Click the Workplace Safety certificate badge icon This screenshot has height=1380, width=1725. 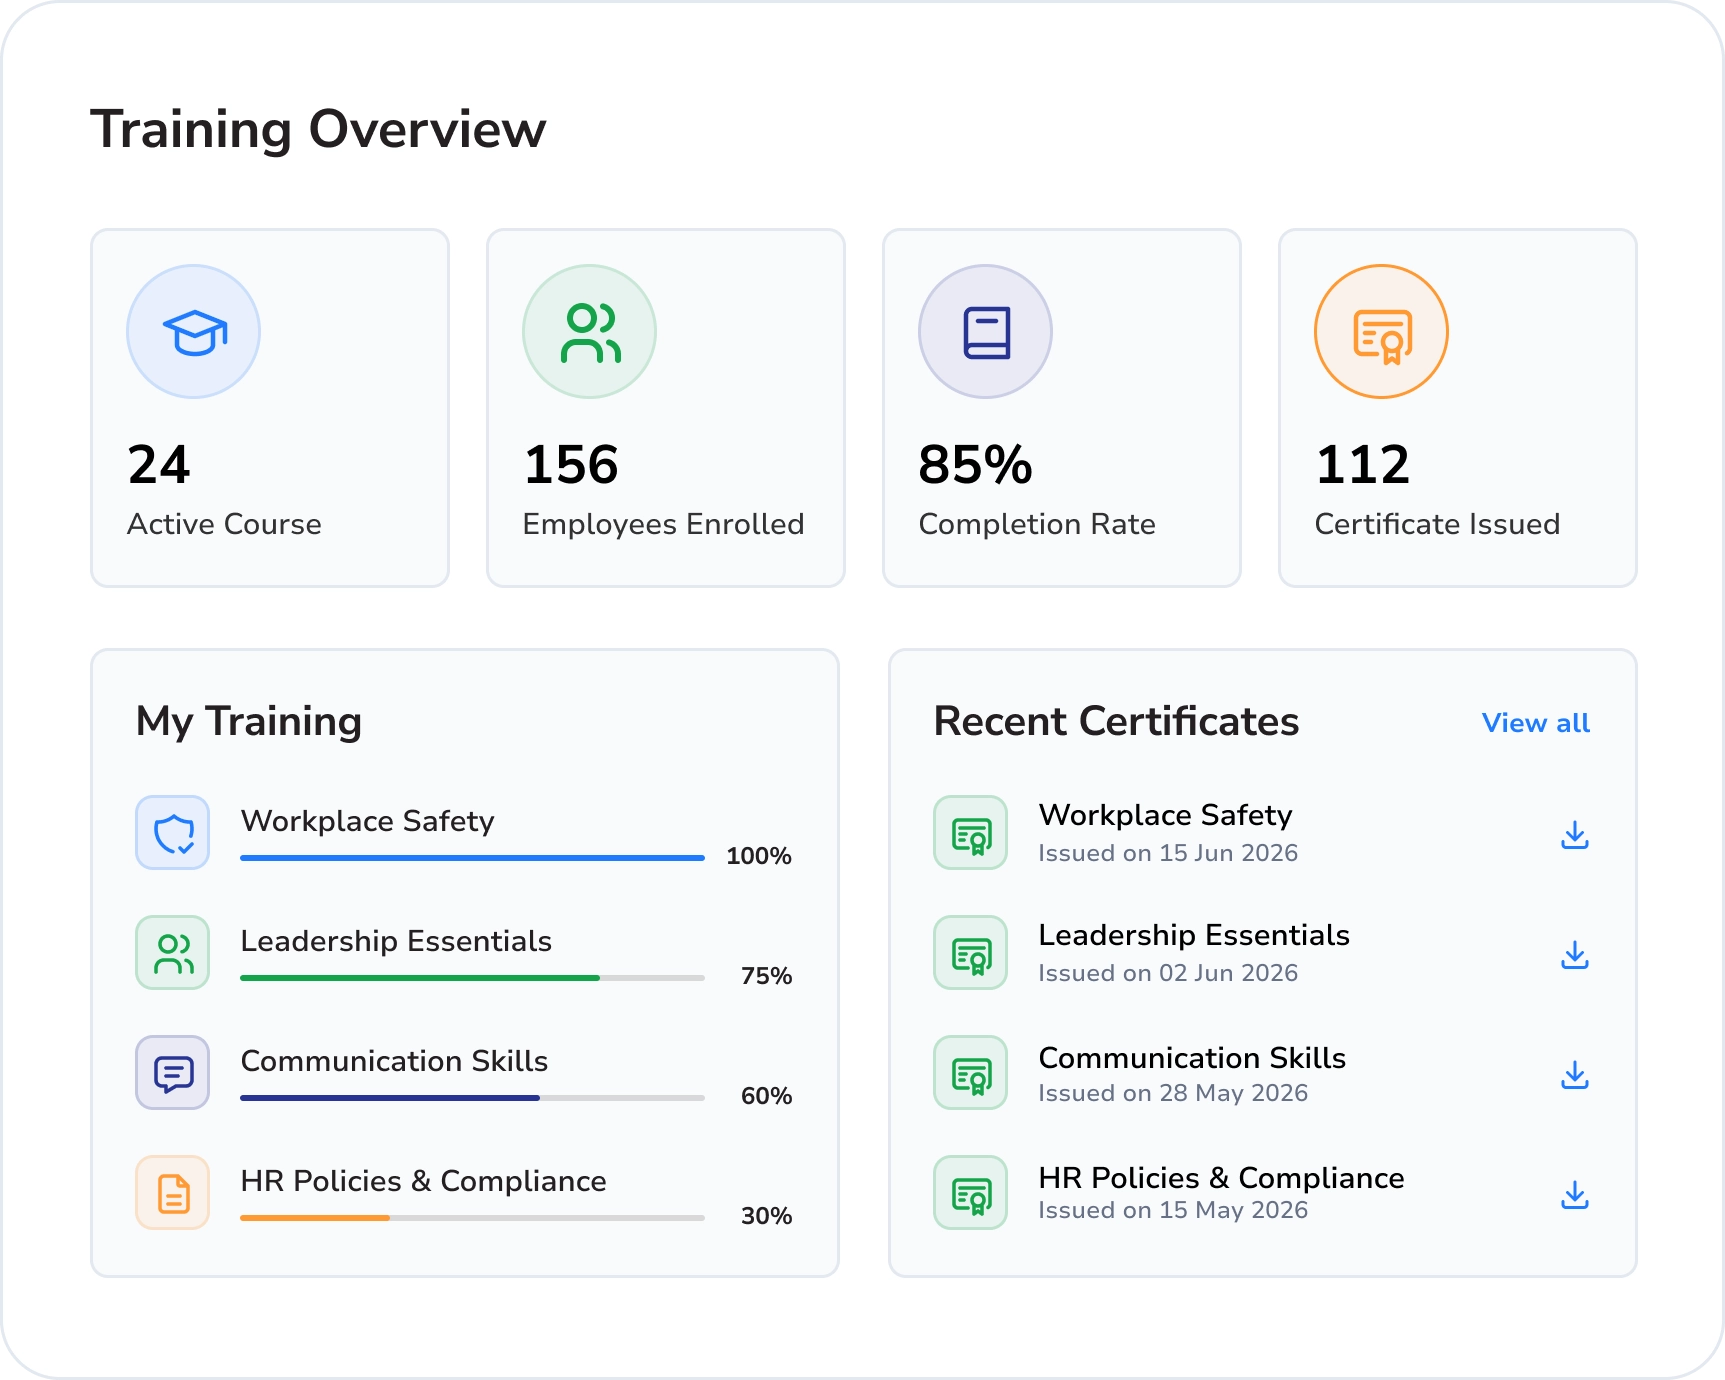click(x=971, y=833)
